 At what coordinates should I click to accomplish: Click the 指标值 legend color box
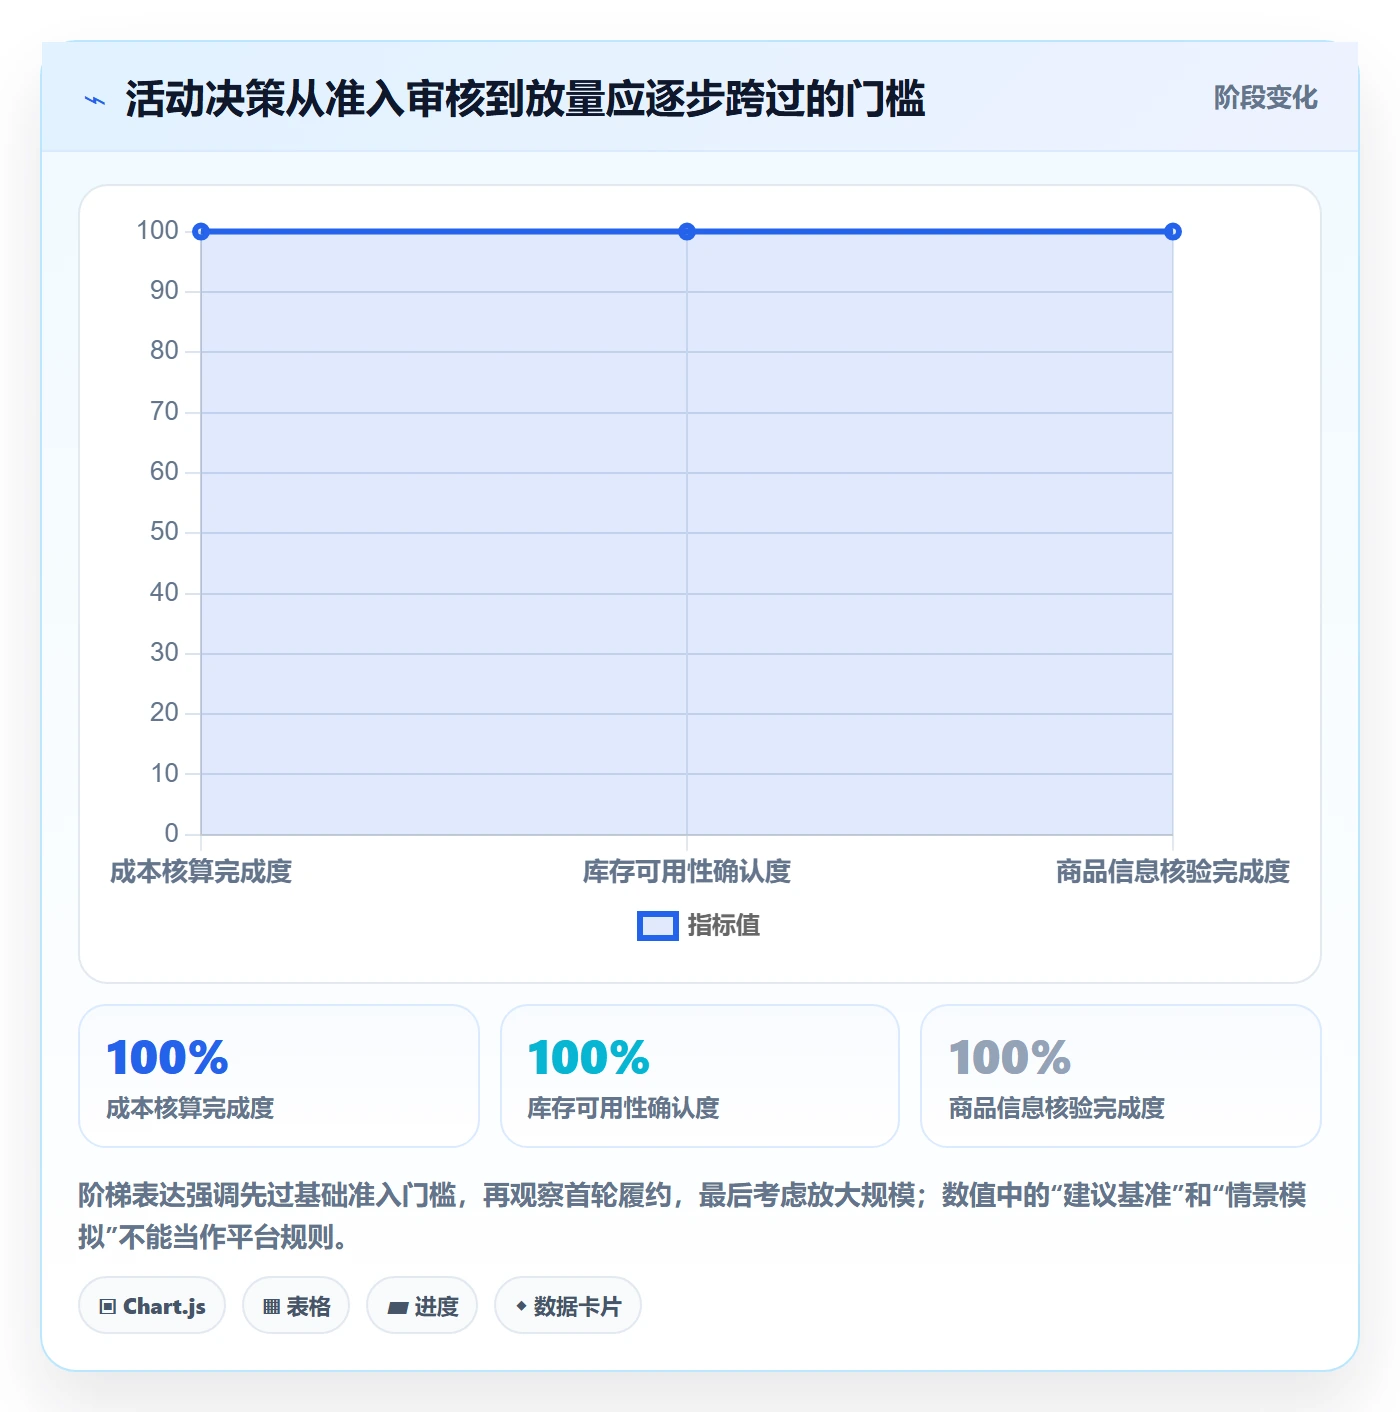[x=658, y=926]
